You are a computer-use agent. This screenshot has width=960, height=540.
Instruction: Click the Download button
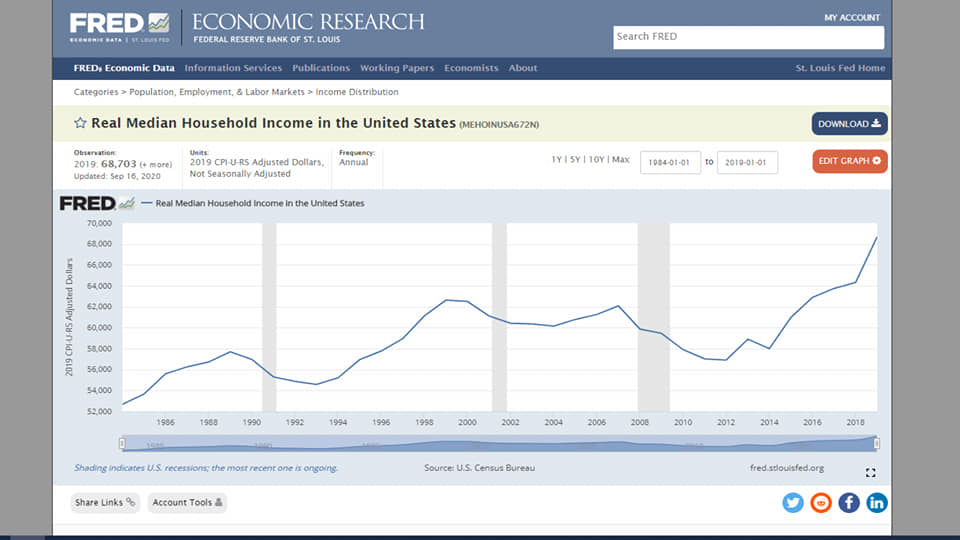(x=849, y=124)
